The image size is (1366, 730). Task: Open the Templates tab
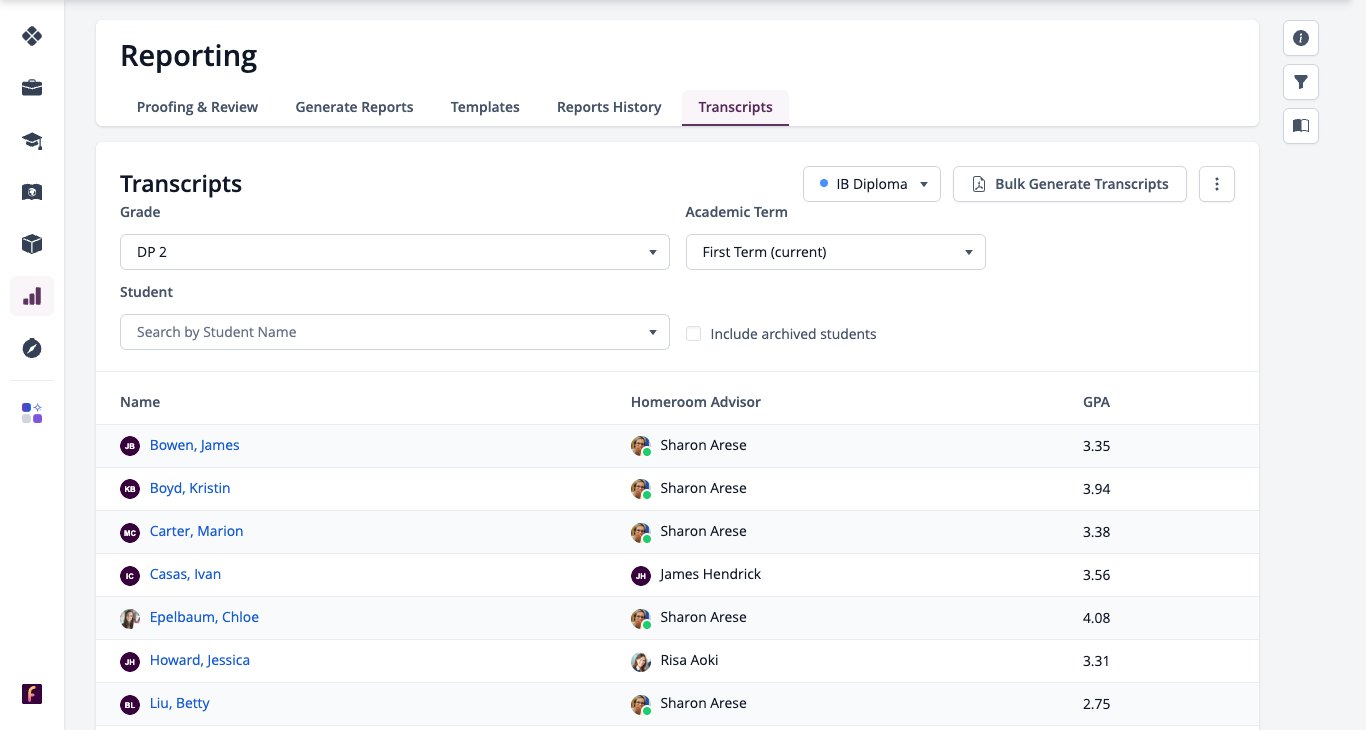pos(485,107)
